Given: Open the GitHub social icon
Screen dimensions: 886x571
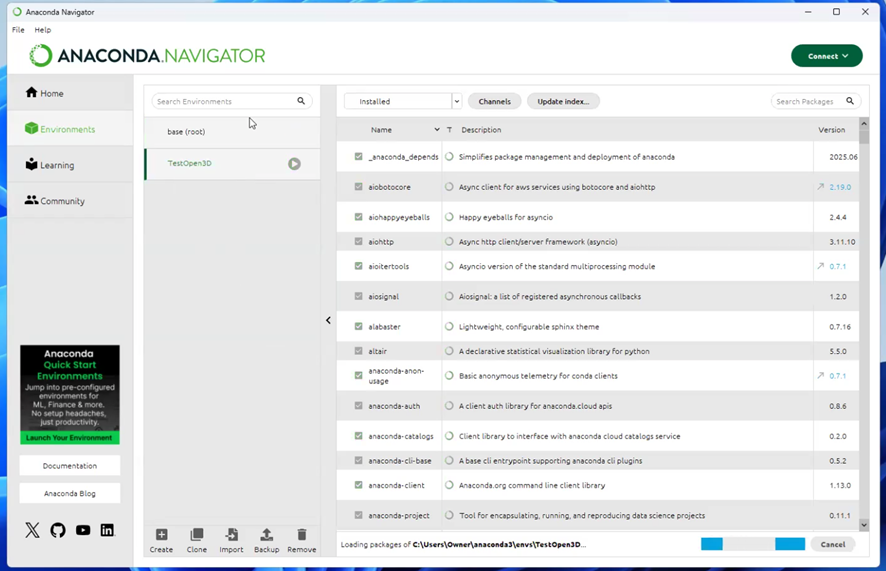Looking at the screenshot, I should pyautogui.click(x=58, y=530).
